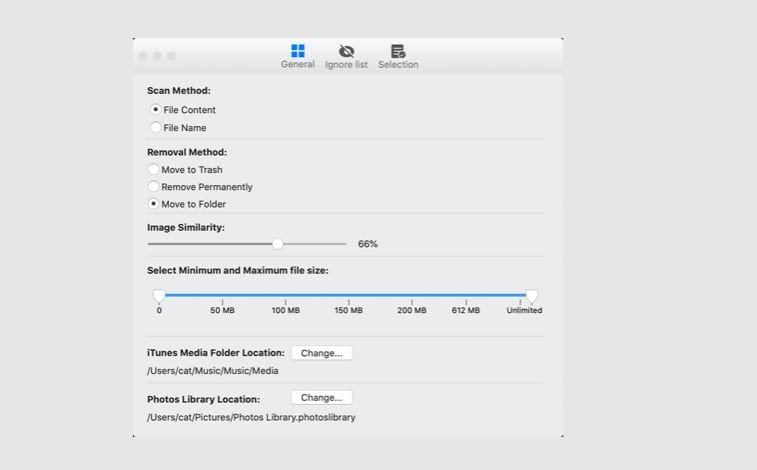This screenshot has width=757, height=470.
Task: Click the window close button
Action: pyautogui.click(x=143, y=56)
